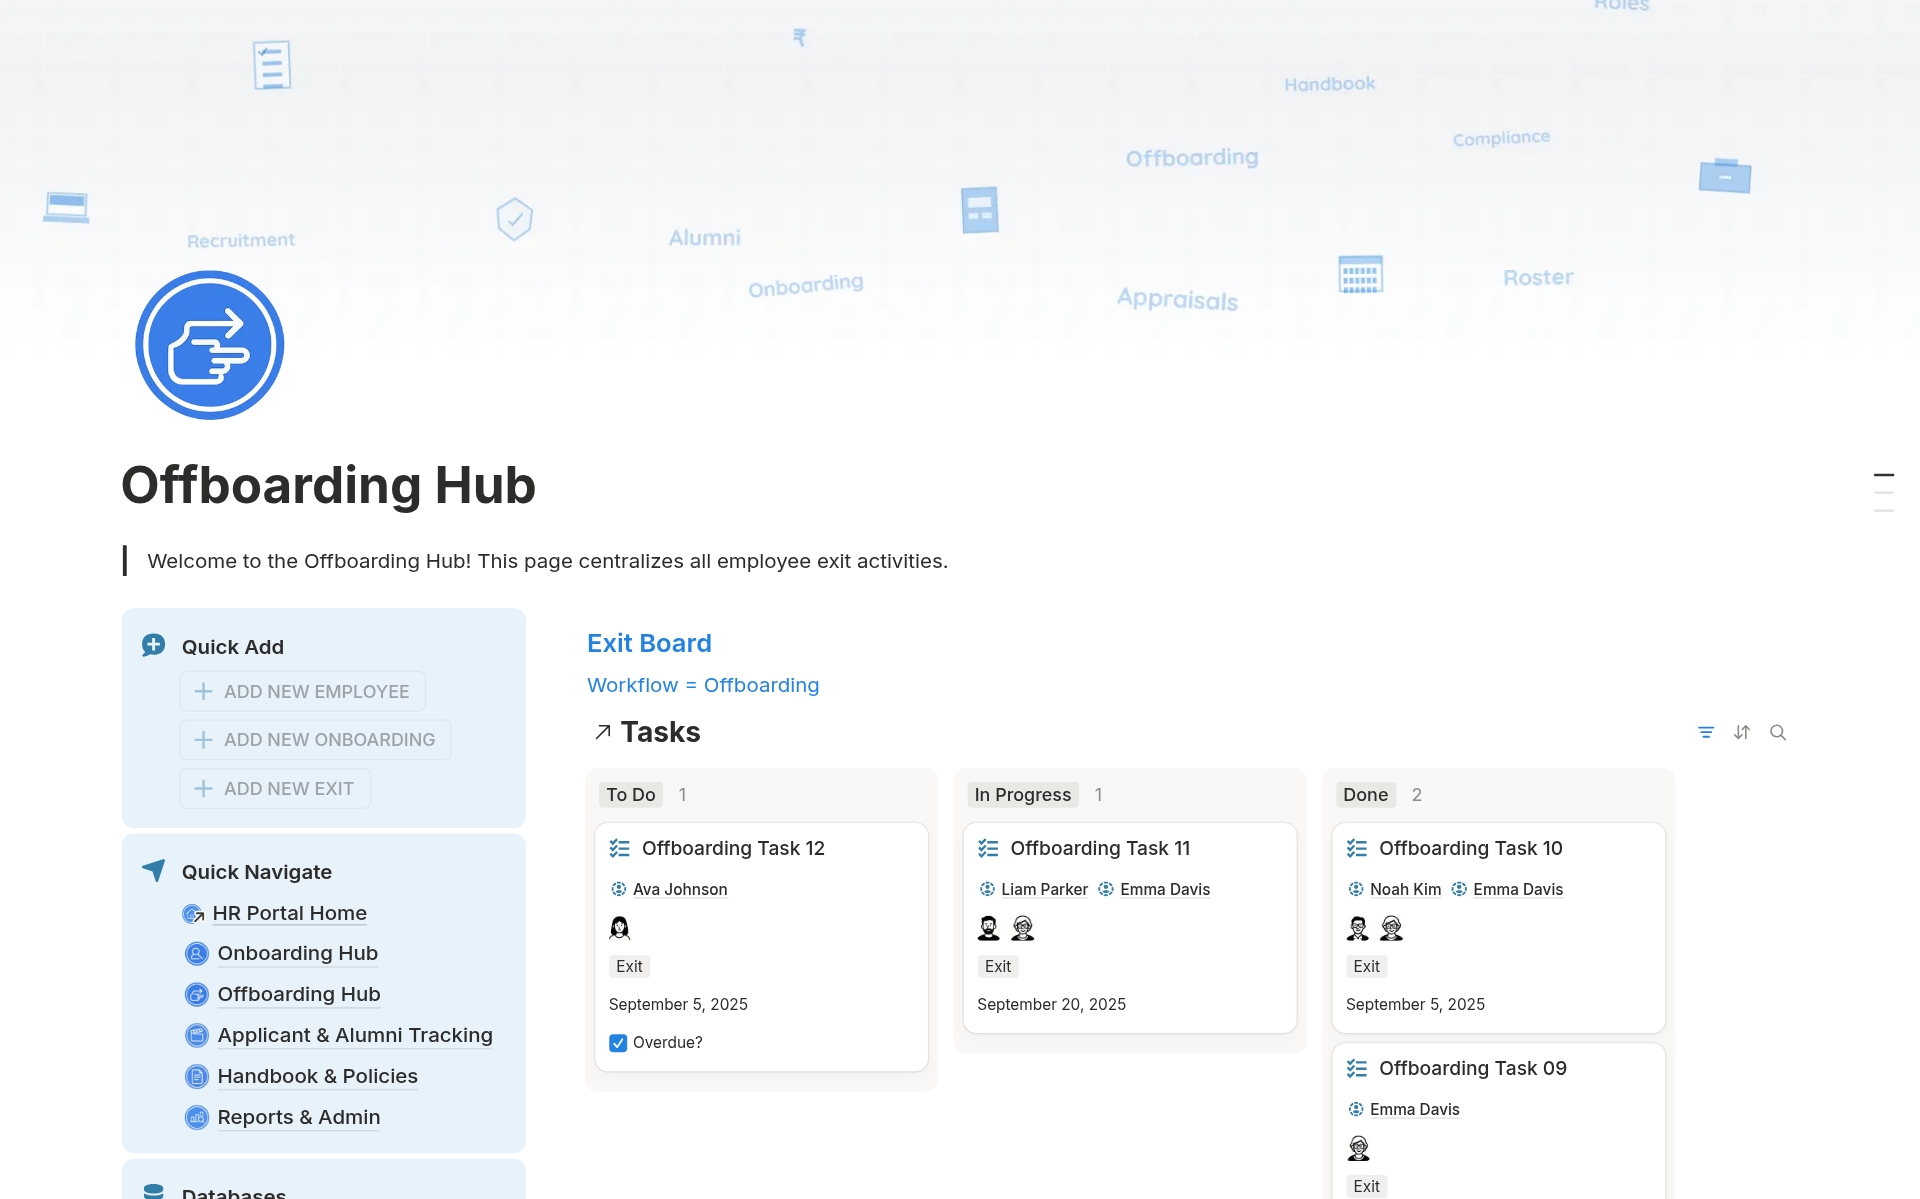Open Offboarding Task 10 card
Screen dimensions: 1920x1199
point(1498,928)
